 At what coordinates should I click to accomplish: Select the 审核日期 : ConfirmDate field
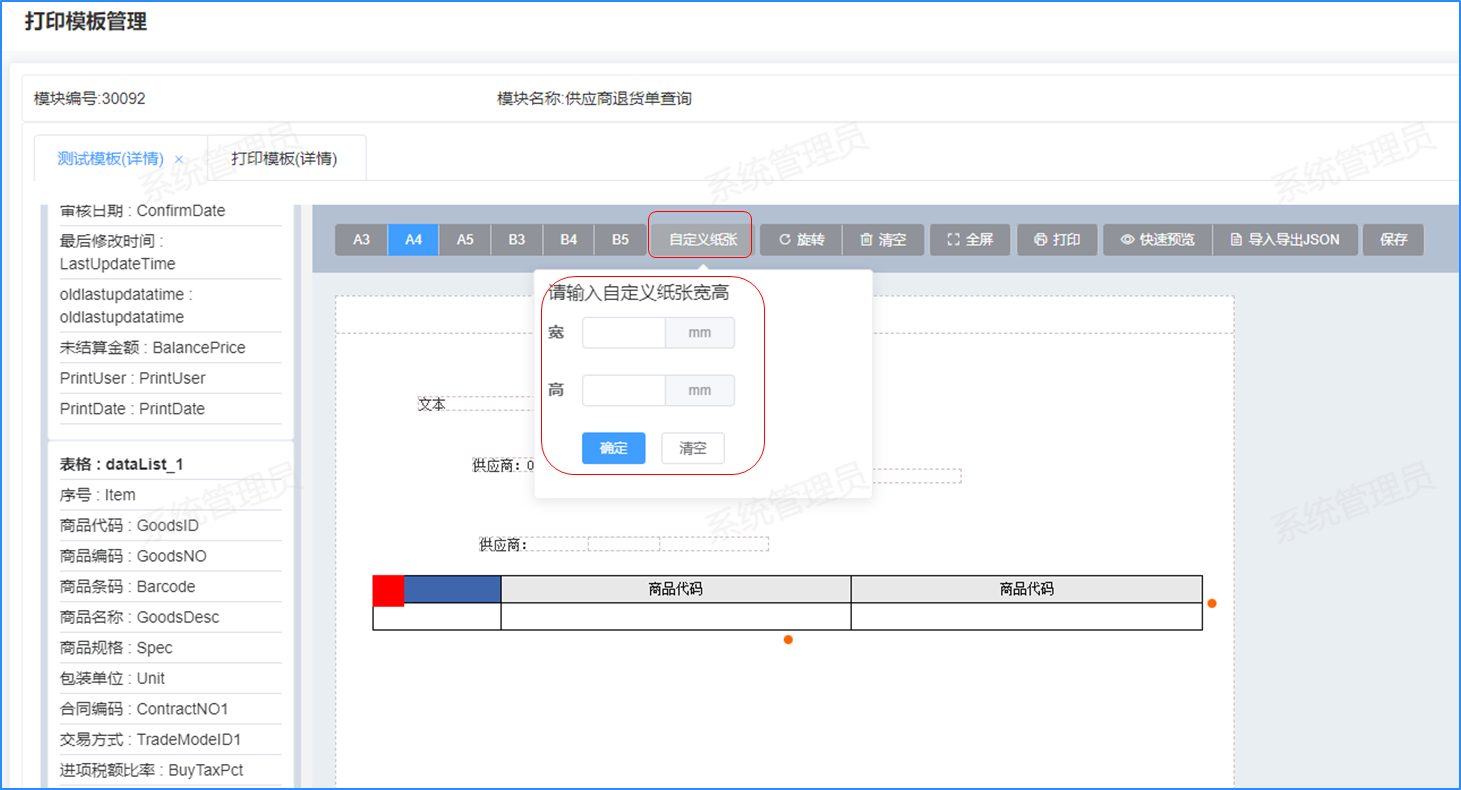pos(170,211)
